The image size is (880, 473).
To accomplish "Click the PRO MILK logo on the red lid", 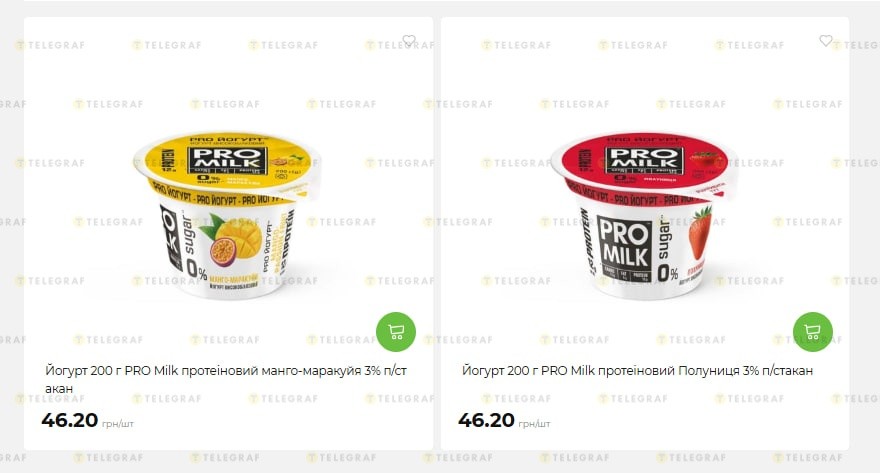I will [x=644, y=159].
